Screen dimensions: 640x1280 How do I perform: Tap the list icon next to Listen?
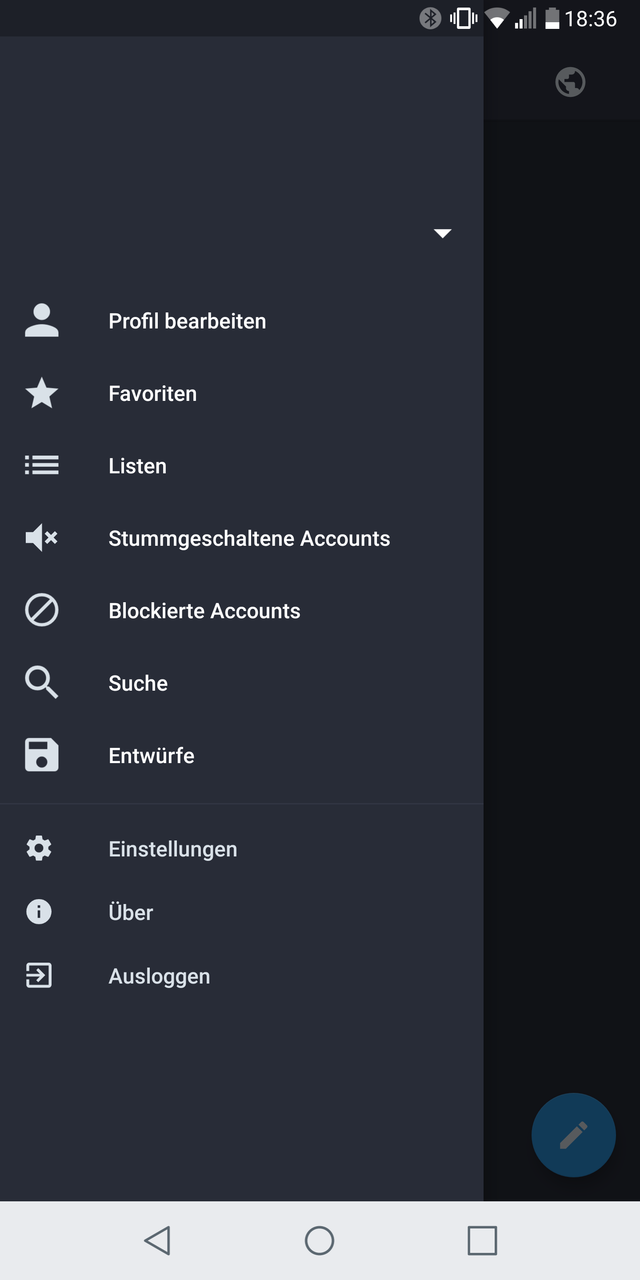pos(41,466)
